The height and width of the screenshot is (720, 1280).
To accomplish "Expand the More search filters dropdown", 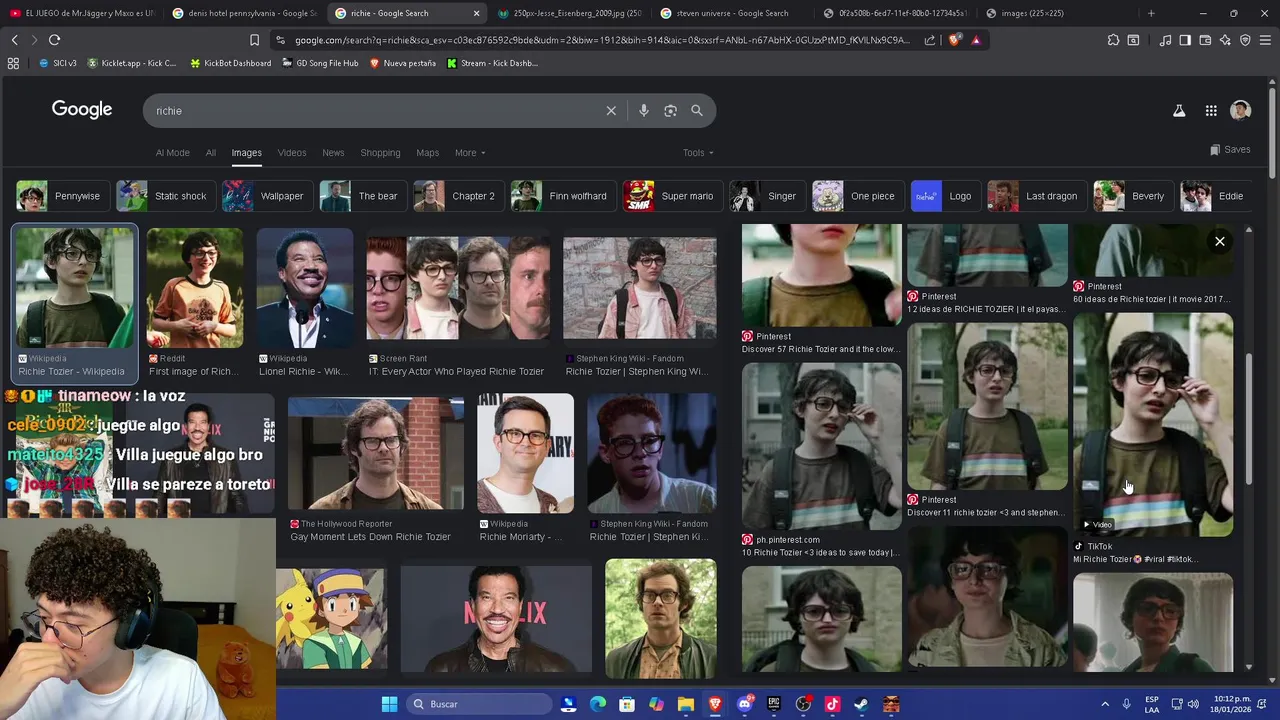I will click(x=470, y=153).
